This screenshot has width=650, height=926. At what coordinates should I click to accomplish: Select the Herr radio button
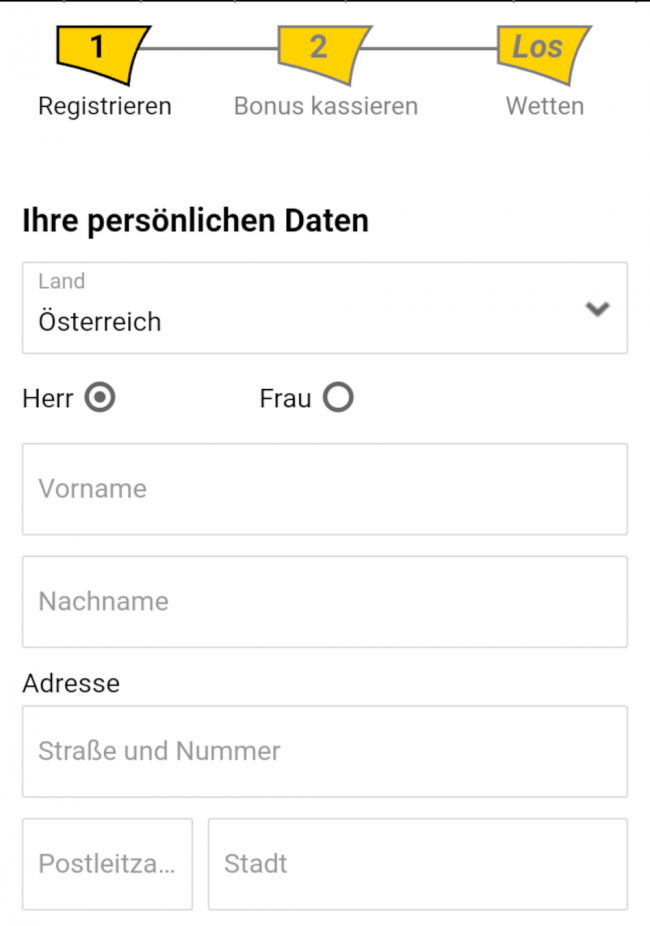click(x=100, y=398)
